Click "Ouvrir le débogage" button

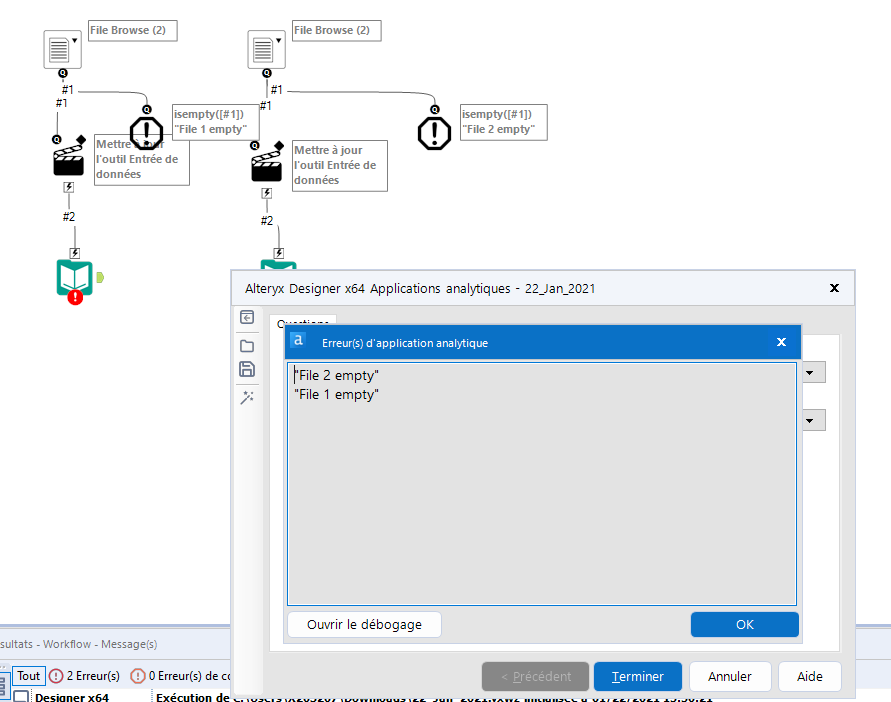tap(363, 624)
